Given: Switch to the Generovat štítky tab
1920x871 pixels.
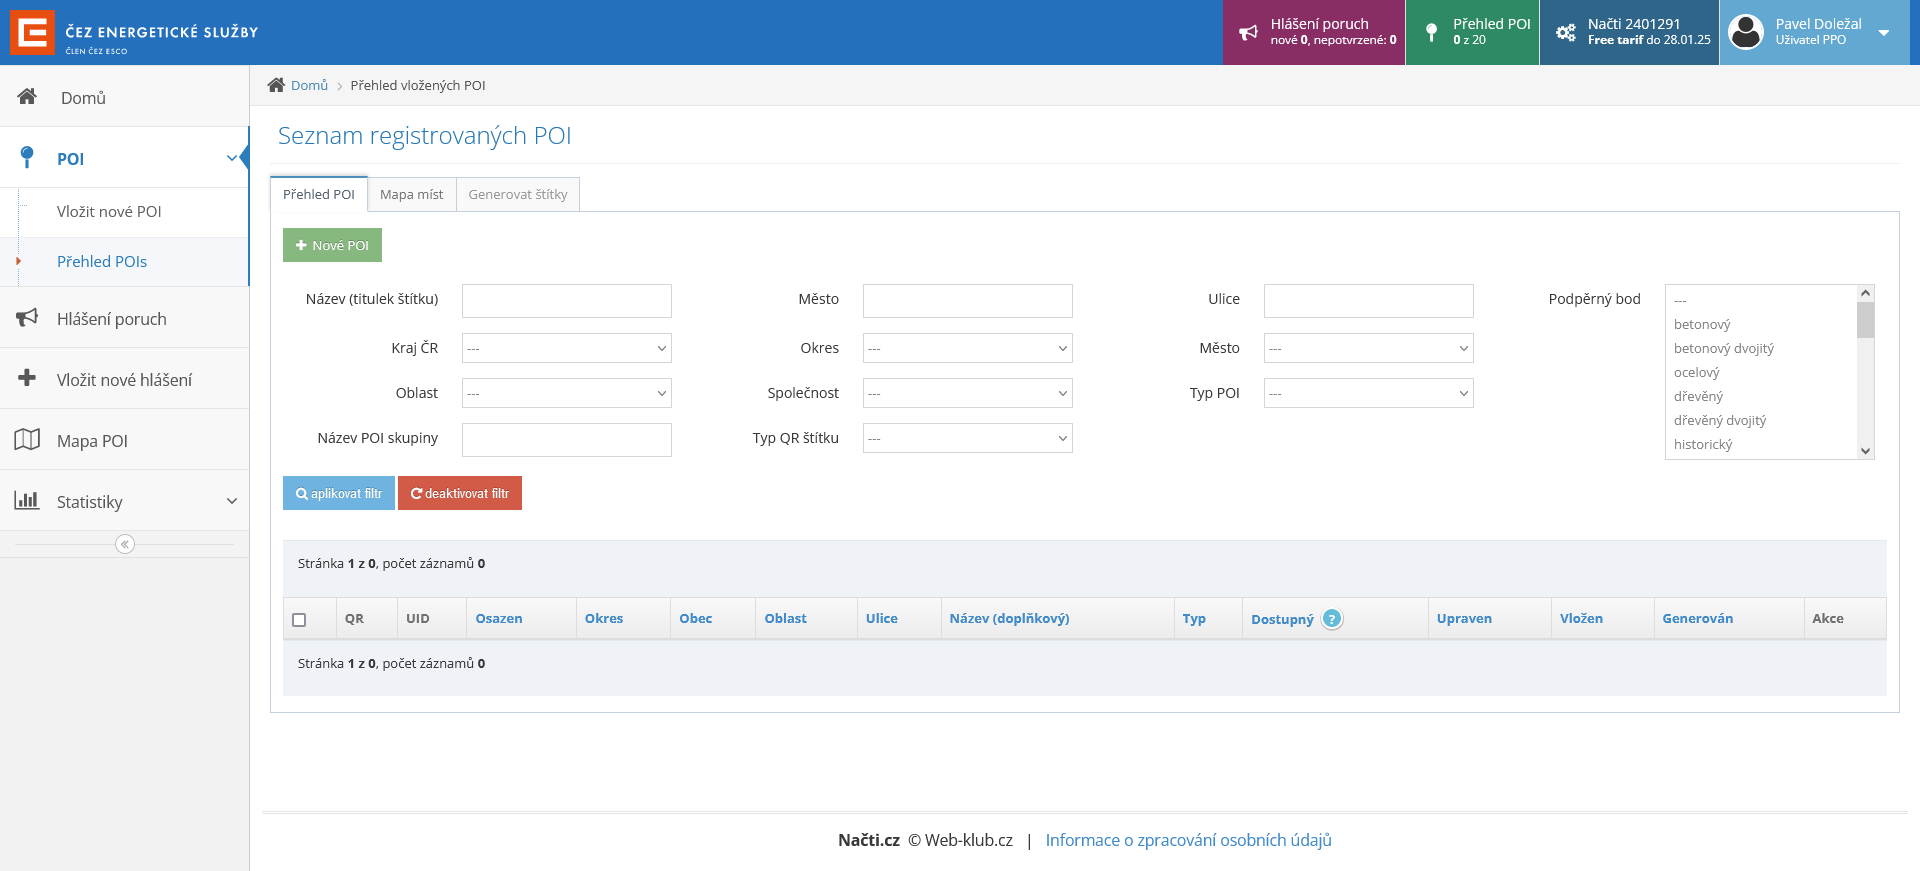Looking at the screenshot, I should coord(517,195).
